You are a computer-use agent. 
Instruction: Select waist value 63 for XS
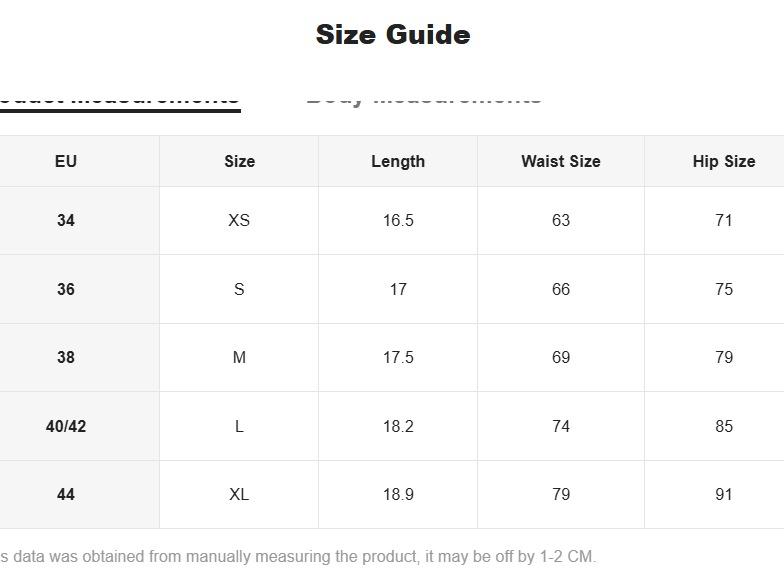pyautogui.click(x=561, y=220)
